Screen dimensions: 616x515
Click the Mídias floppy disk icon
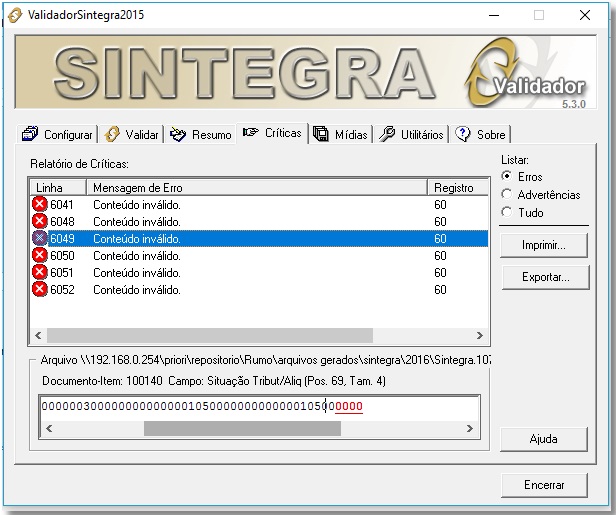pos(321,134)
